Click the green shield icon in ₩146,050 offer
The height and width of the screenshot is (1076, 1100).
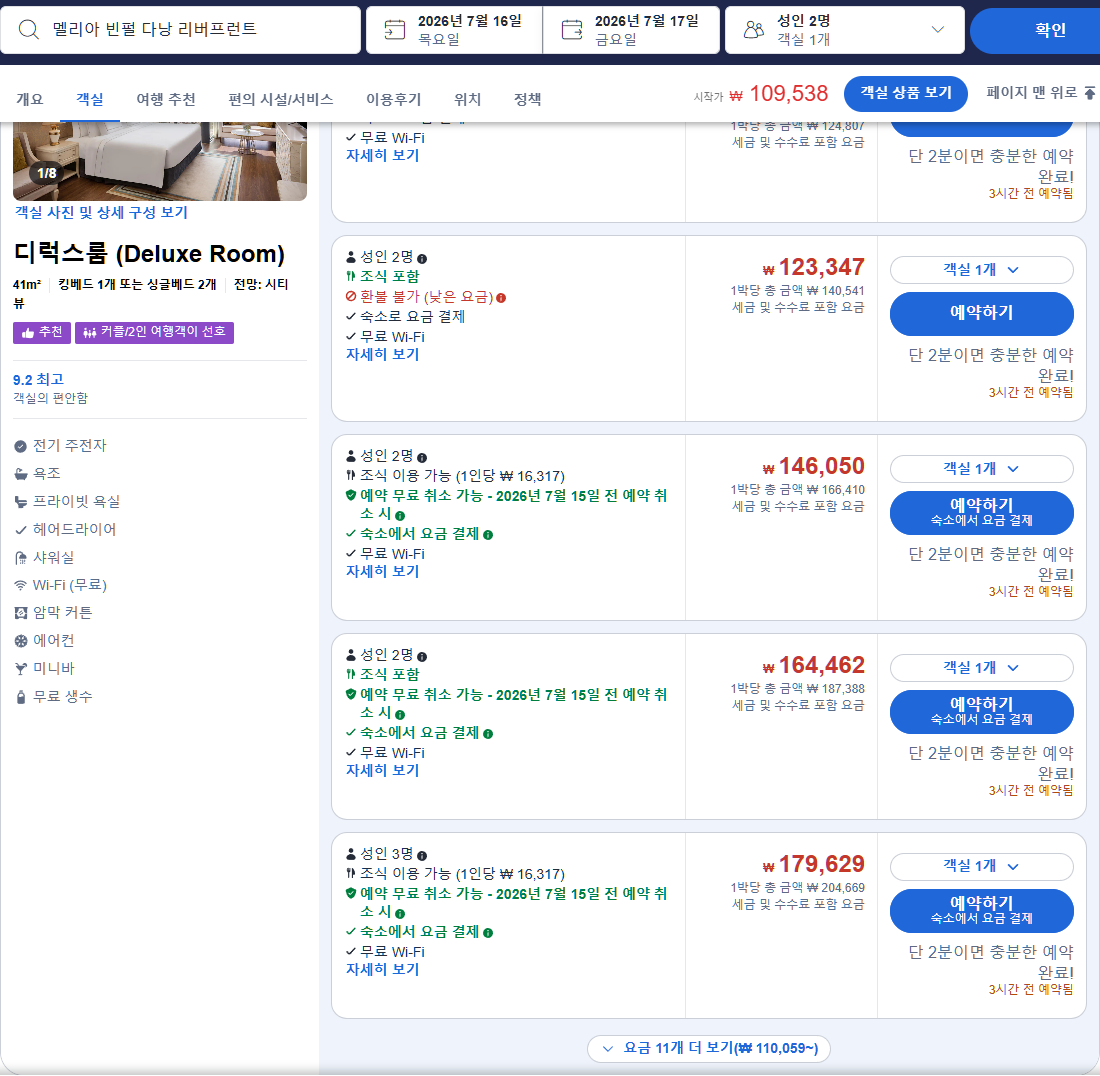(351, 495)
